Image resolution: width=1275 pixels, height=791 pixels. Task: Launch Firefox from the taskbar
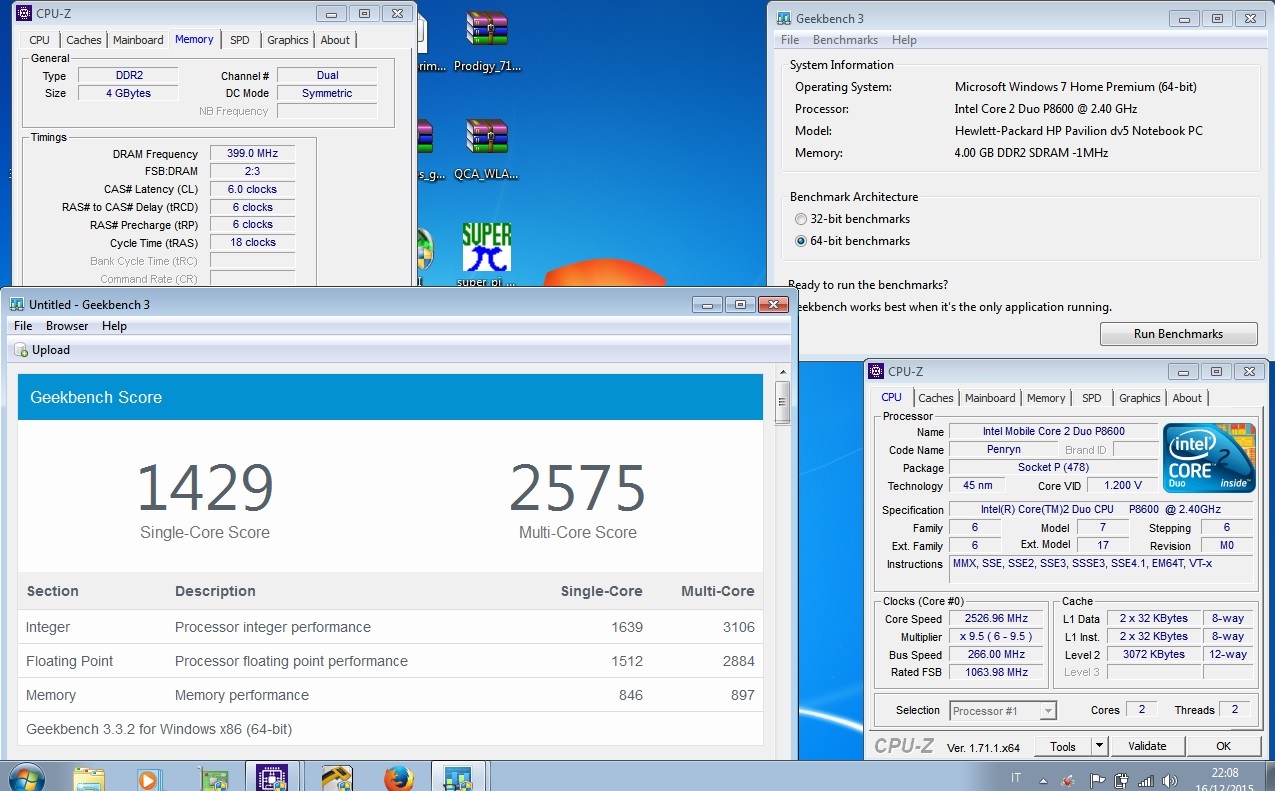pos(398,777)
